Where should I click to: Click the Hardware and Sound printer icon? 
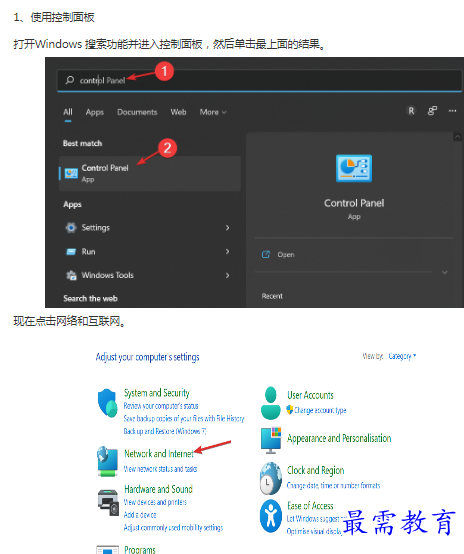click(x=108, y=502)
